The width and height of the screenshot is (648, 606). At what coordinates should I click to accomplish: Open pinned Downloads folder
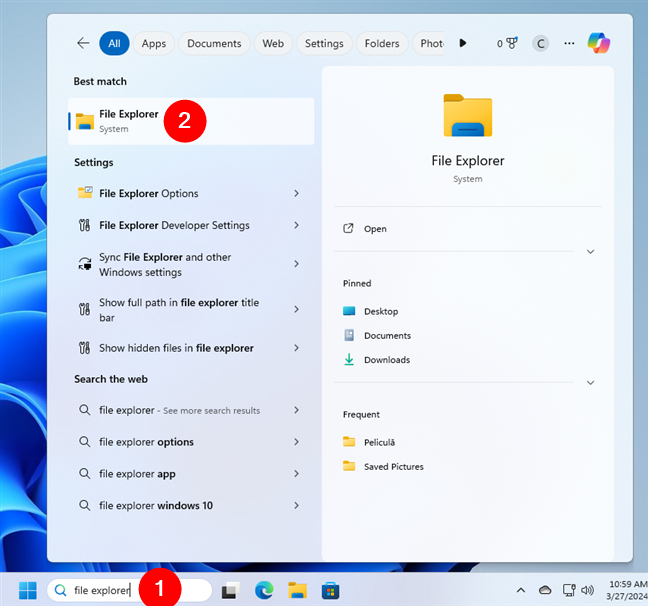[376, 360]
